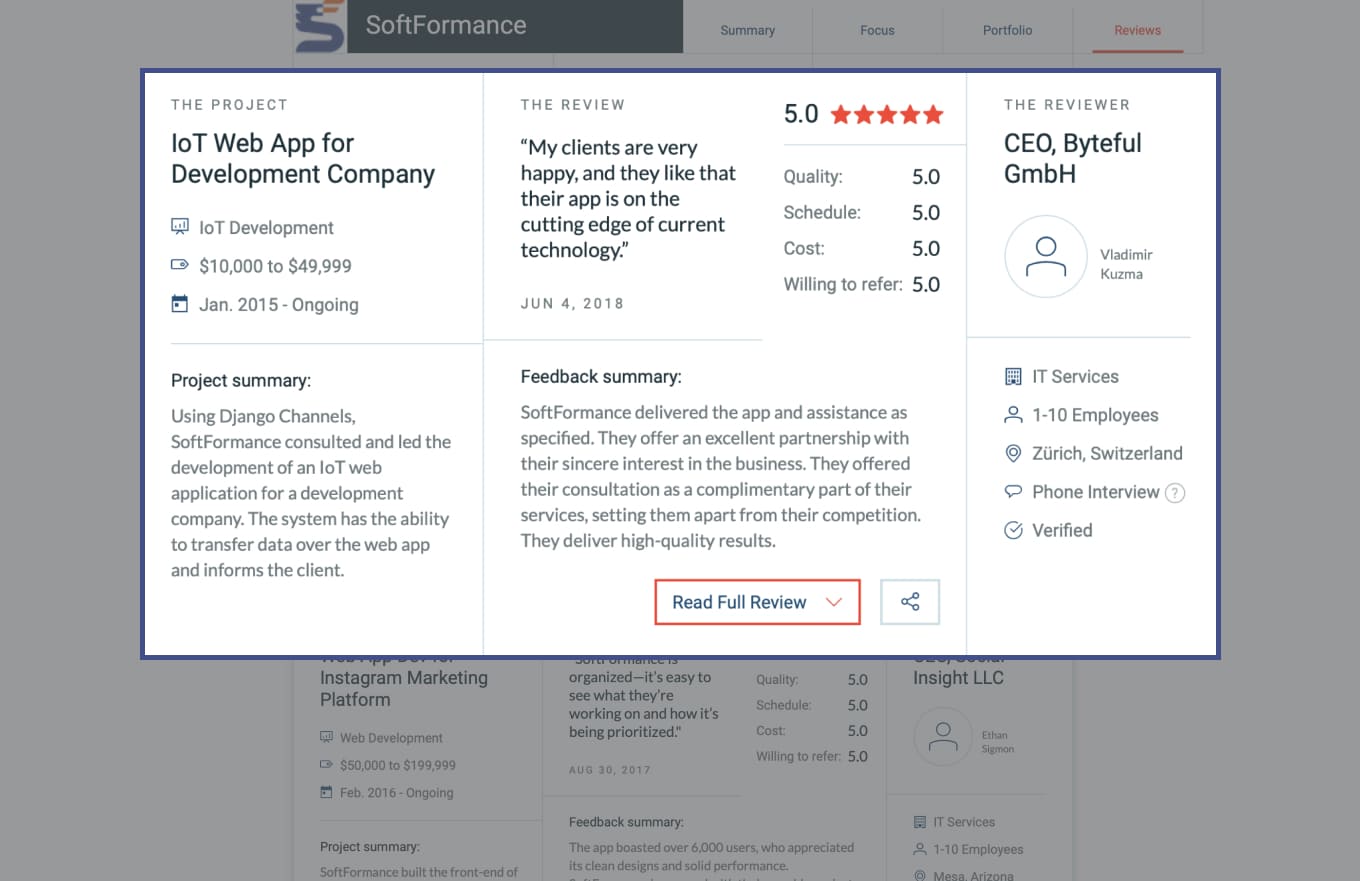Click the IoT Development category icon

(180, 228)
